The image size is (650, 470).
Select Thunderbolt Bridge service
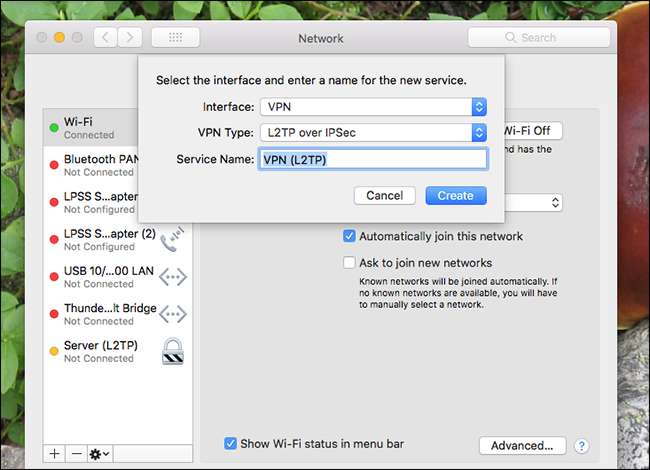pyautogui.click(x=118, y=314)
